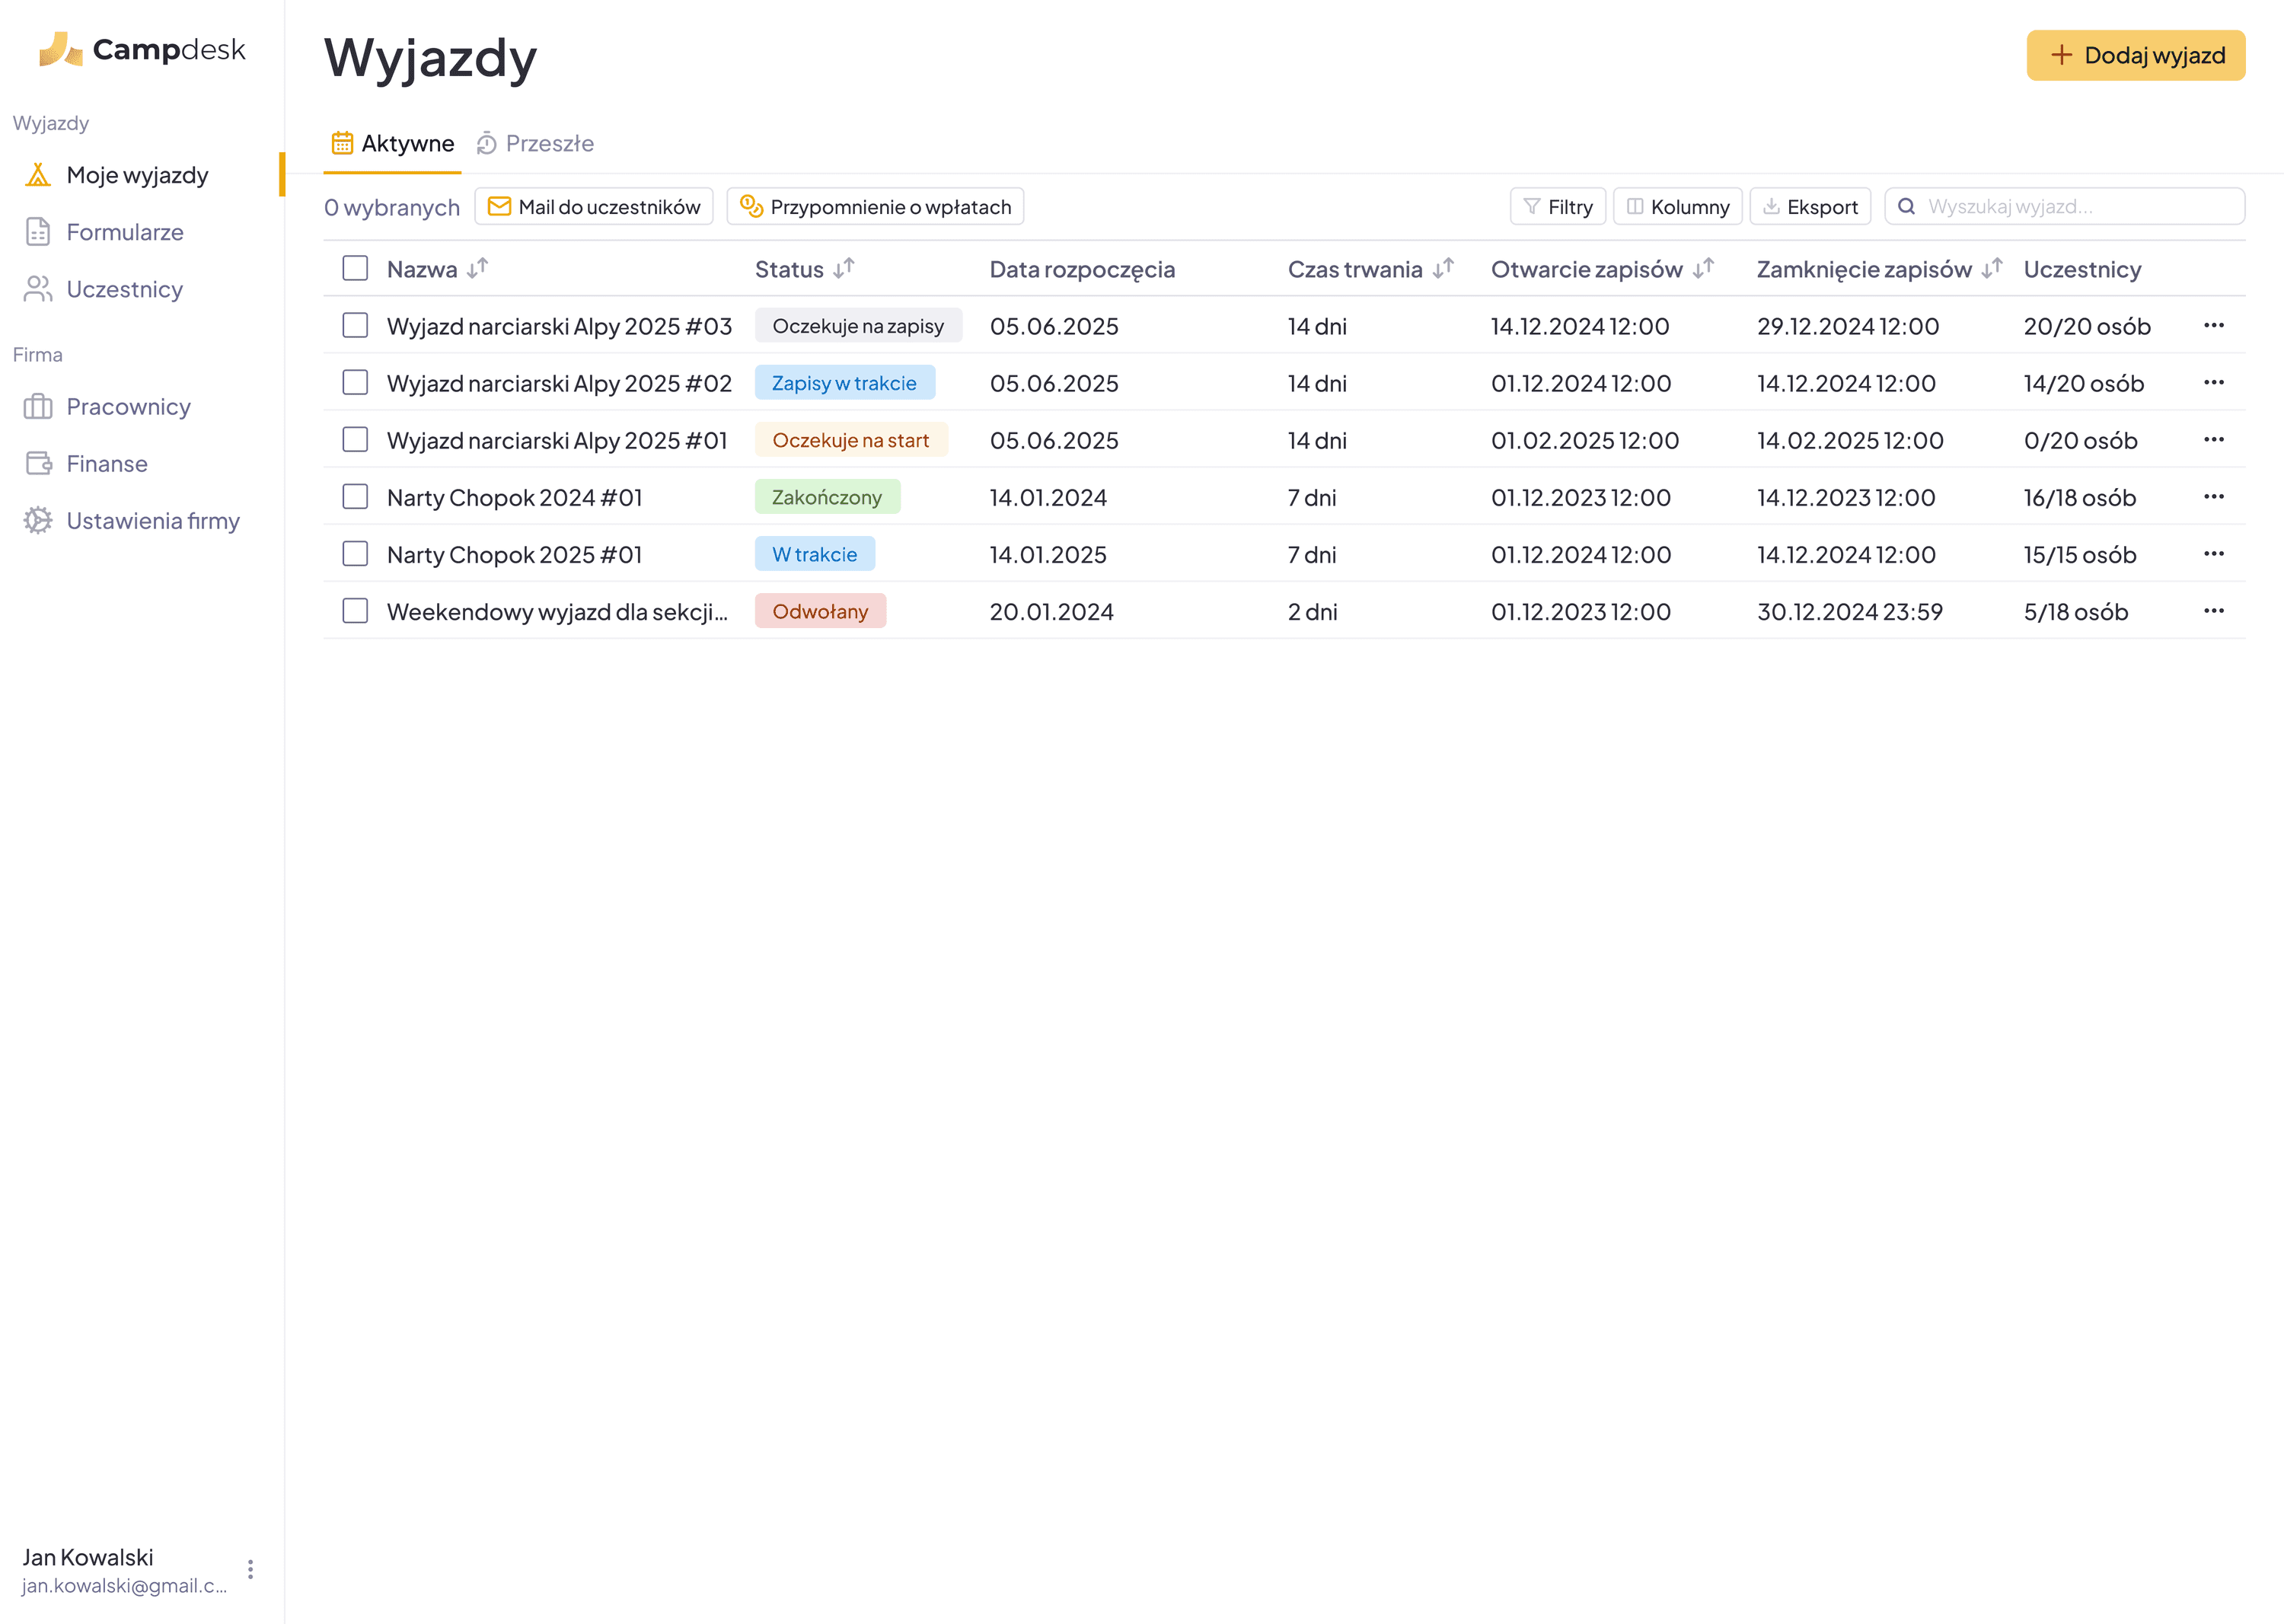
Task: Open Jan Kowalski user options menu
Action: (x=250, y=1569)
